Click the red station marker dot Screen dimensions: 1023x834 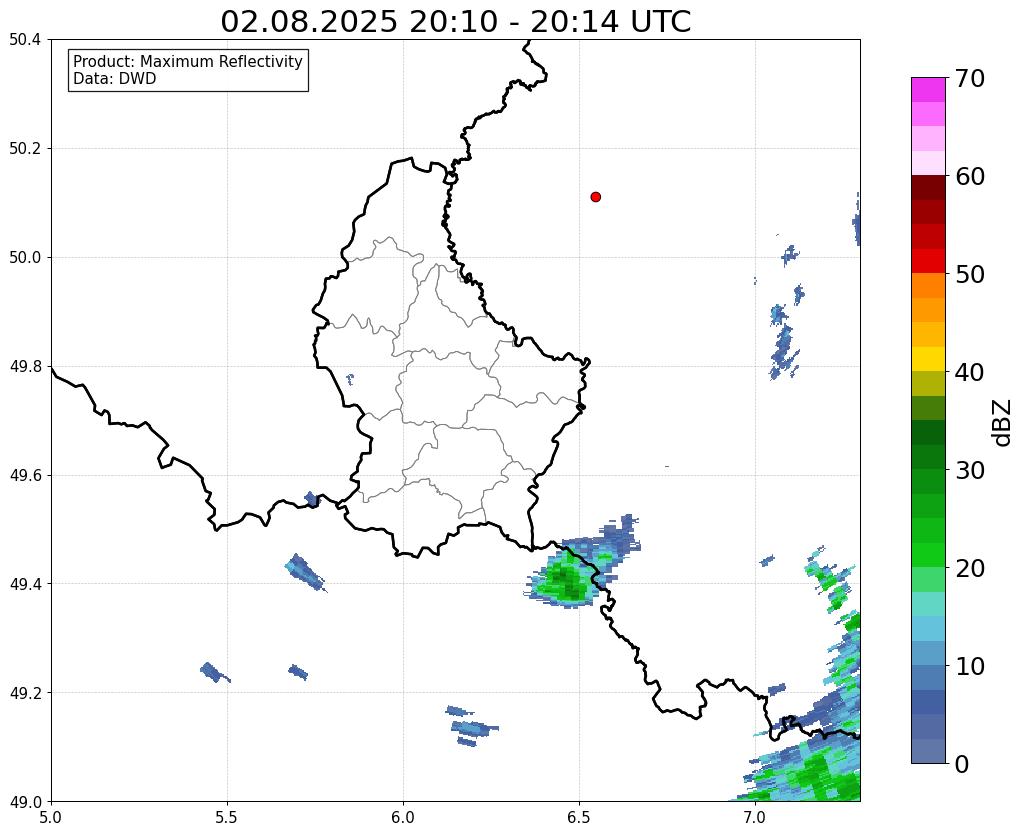click(595, 197)
